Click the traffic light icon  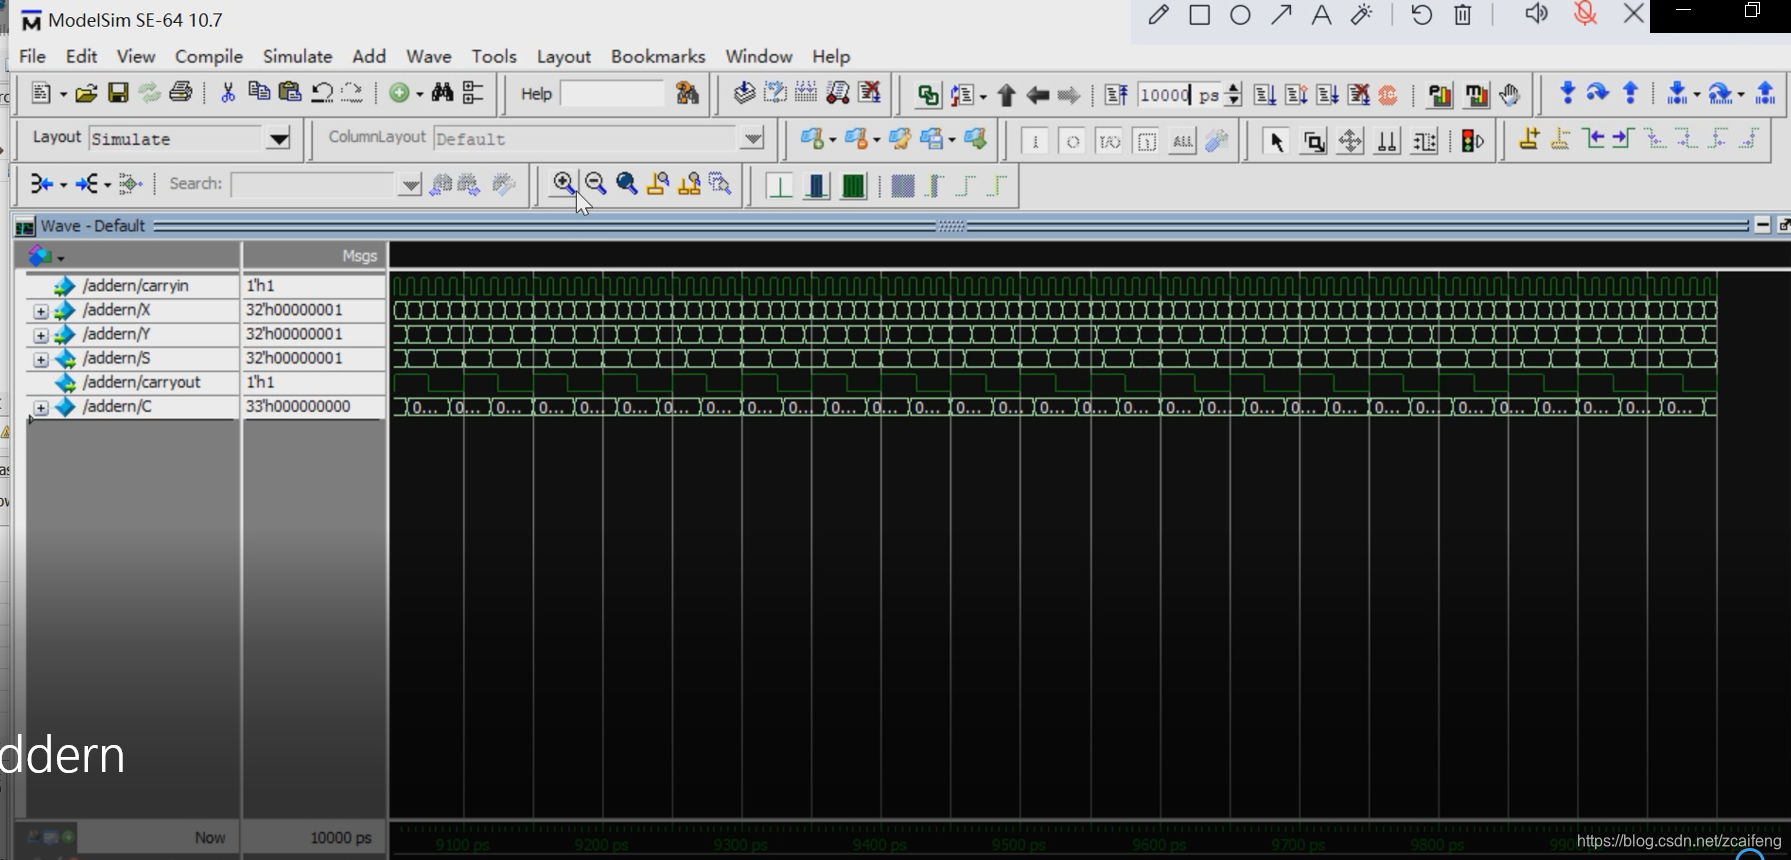pos(1472,141)
